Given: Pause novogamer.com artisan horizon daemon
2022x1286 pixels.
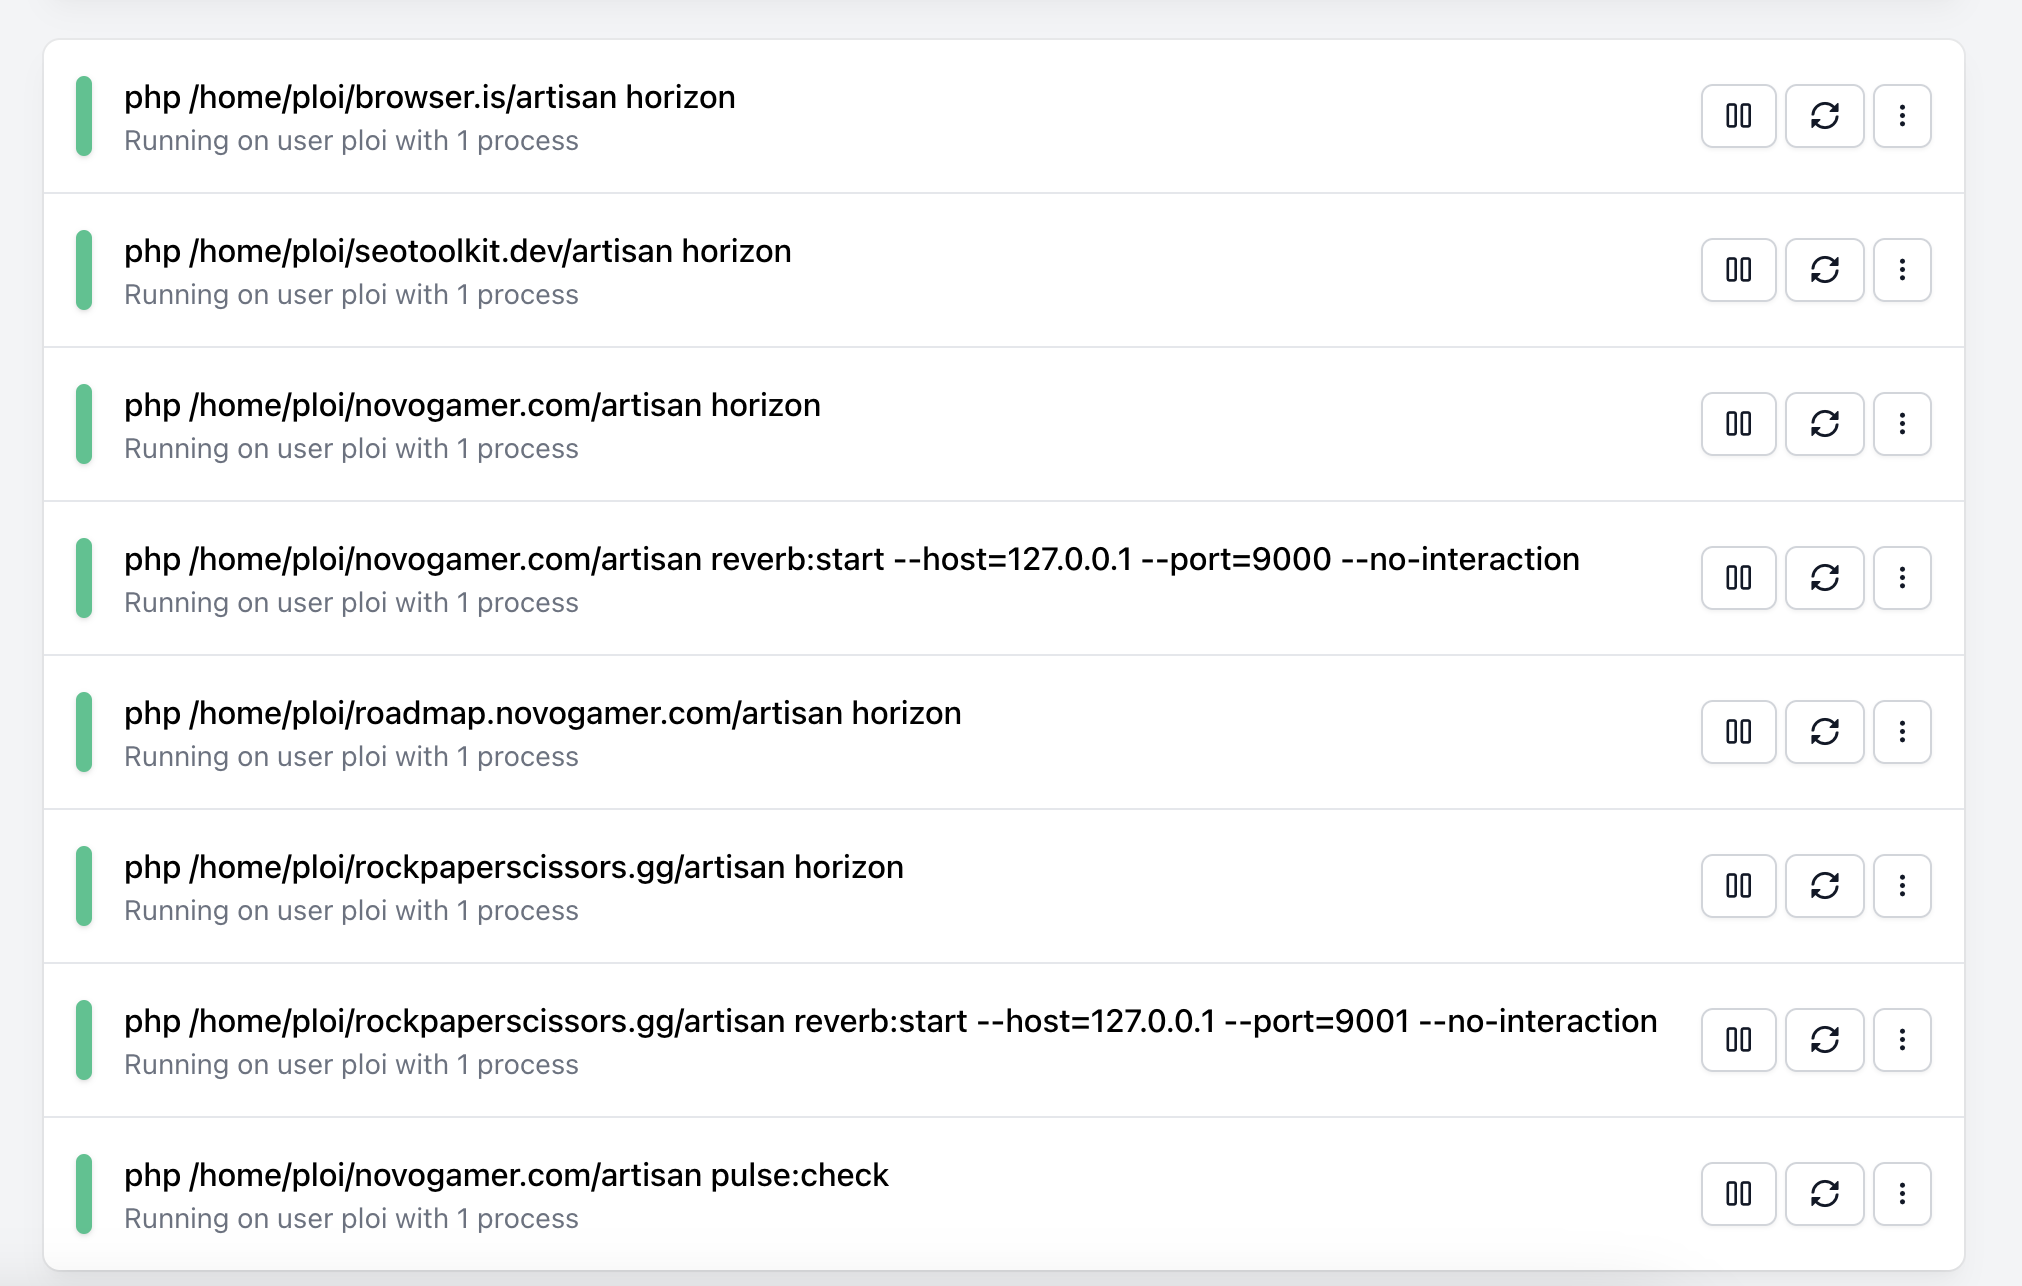Looking at the screenshot, I should [1738, 424].
